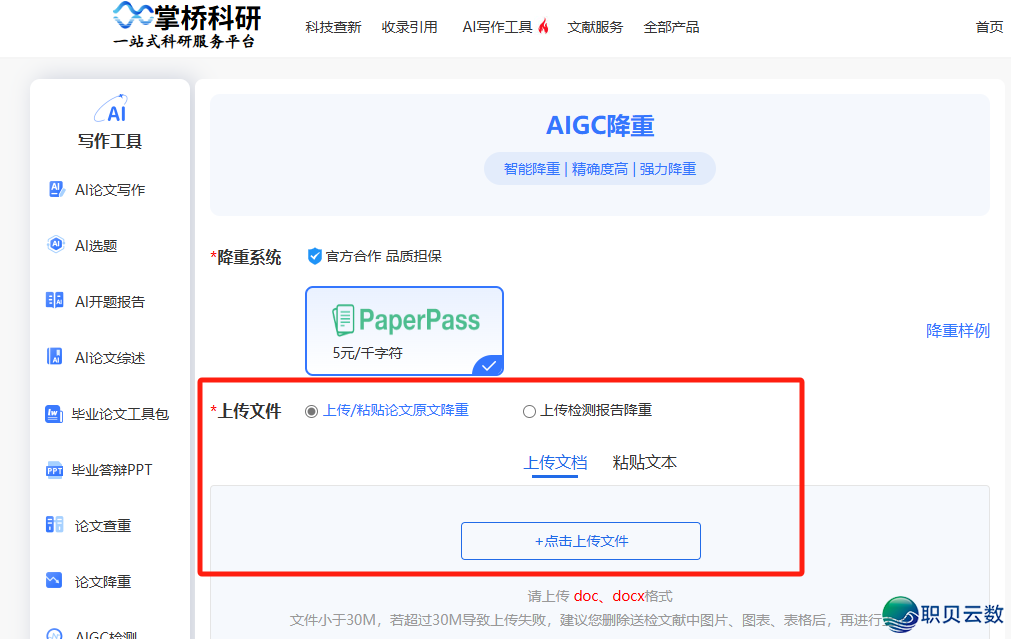Open 科技查新 in top navigation
Viewport: 1011px width, 639px height.
coord(333,27)
